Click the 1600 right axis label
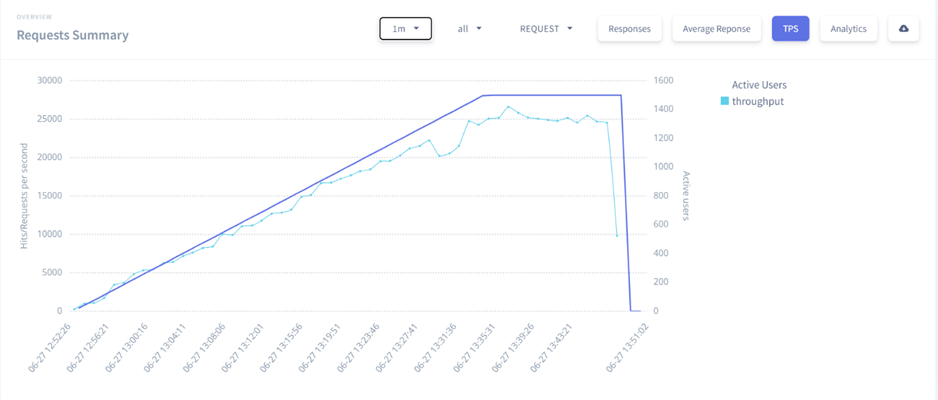This screenshot has width=938, height=400. coord(662,81)
